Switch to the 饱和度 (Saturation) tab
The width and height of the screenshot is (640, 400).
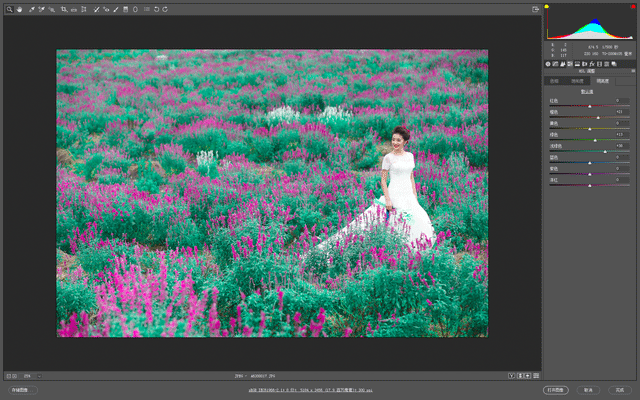(x=577, y=80)
